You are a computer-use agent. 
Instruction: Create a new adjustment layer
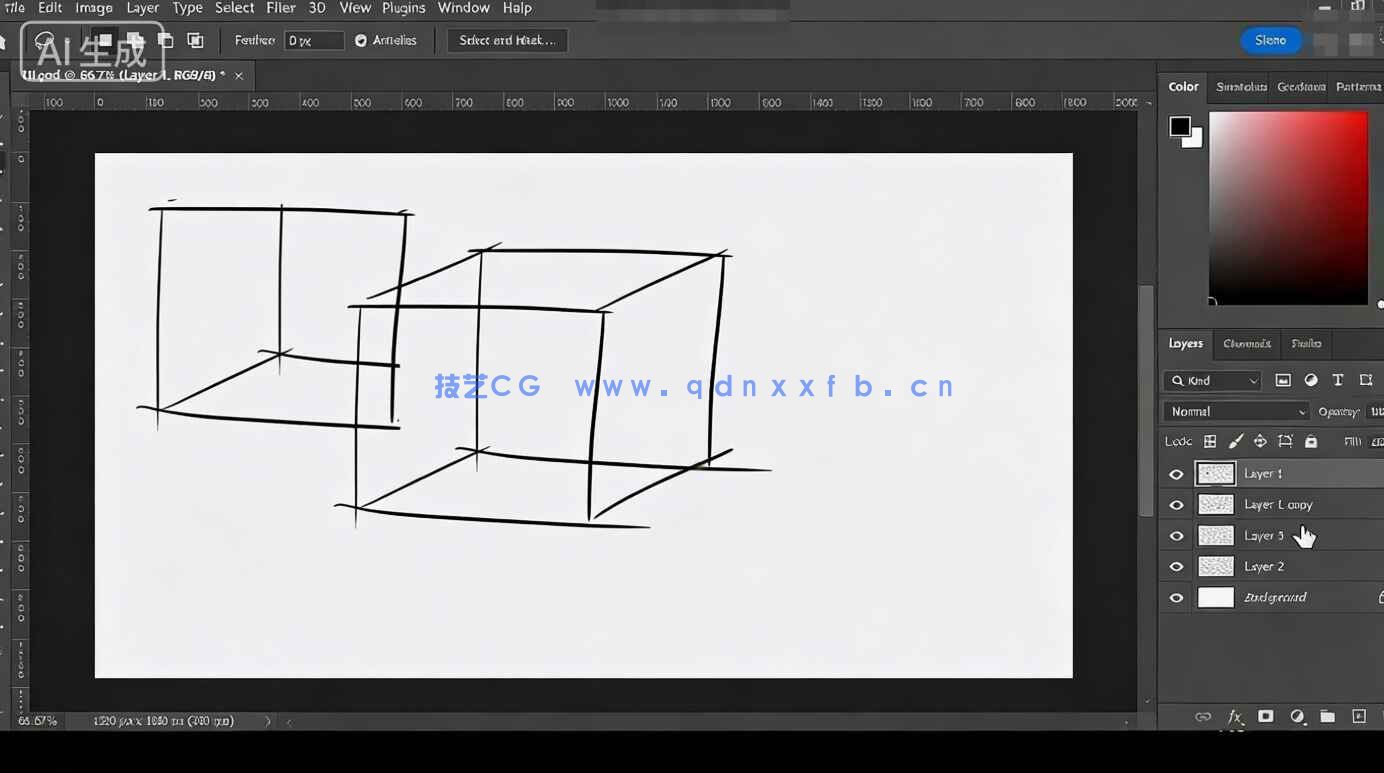coord(1297,717)
